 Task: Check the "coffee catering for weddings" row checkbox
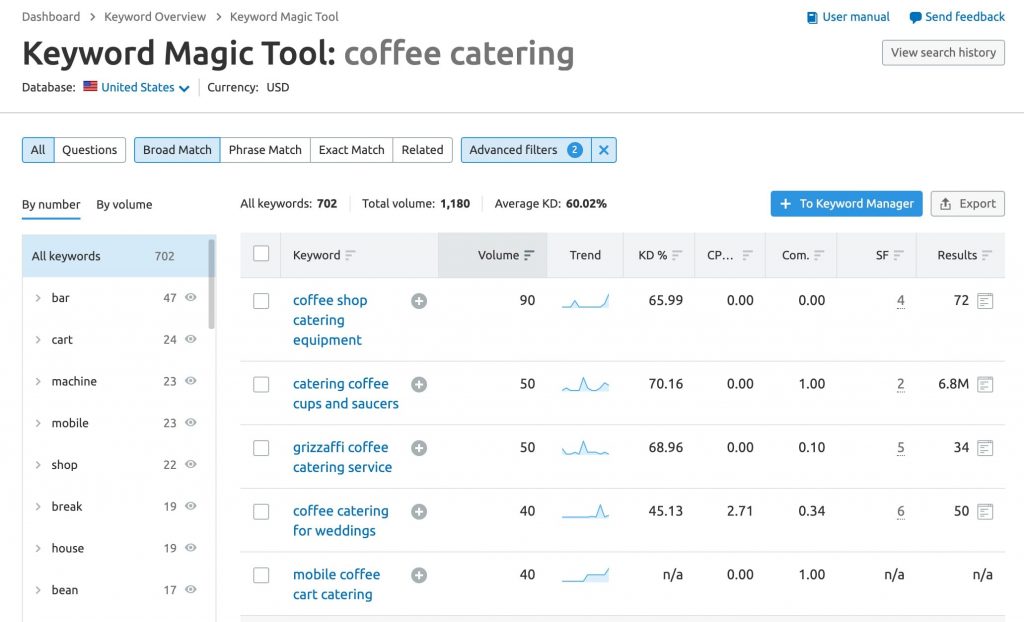(261, 511)
